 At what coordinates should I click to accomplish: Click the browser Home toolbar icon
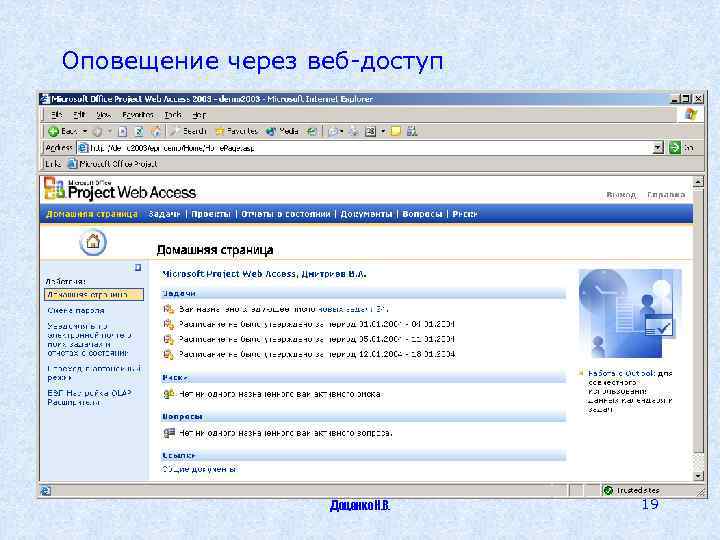pyautogui.click(x=156, y=132)
